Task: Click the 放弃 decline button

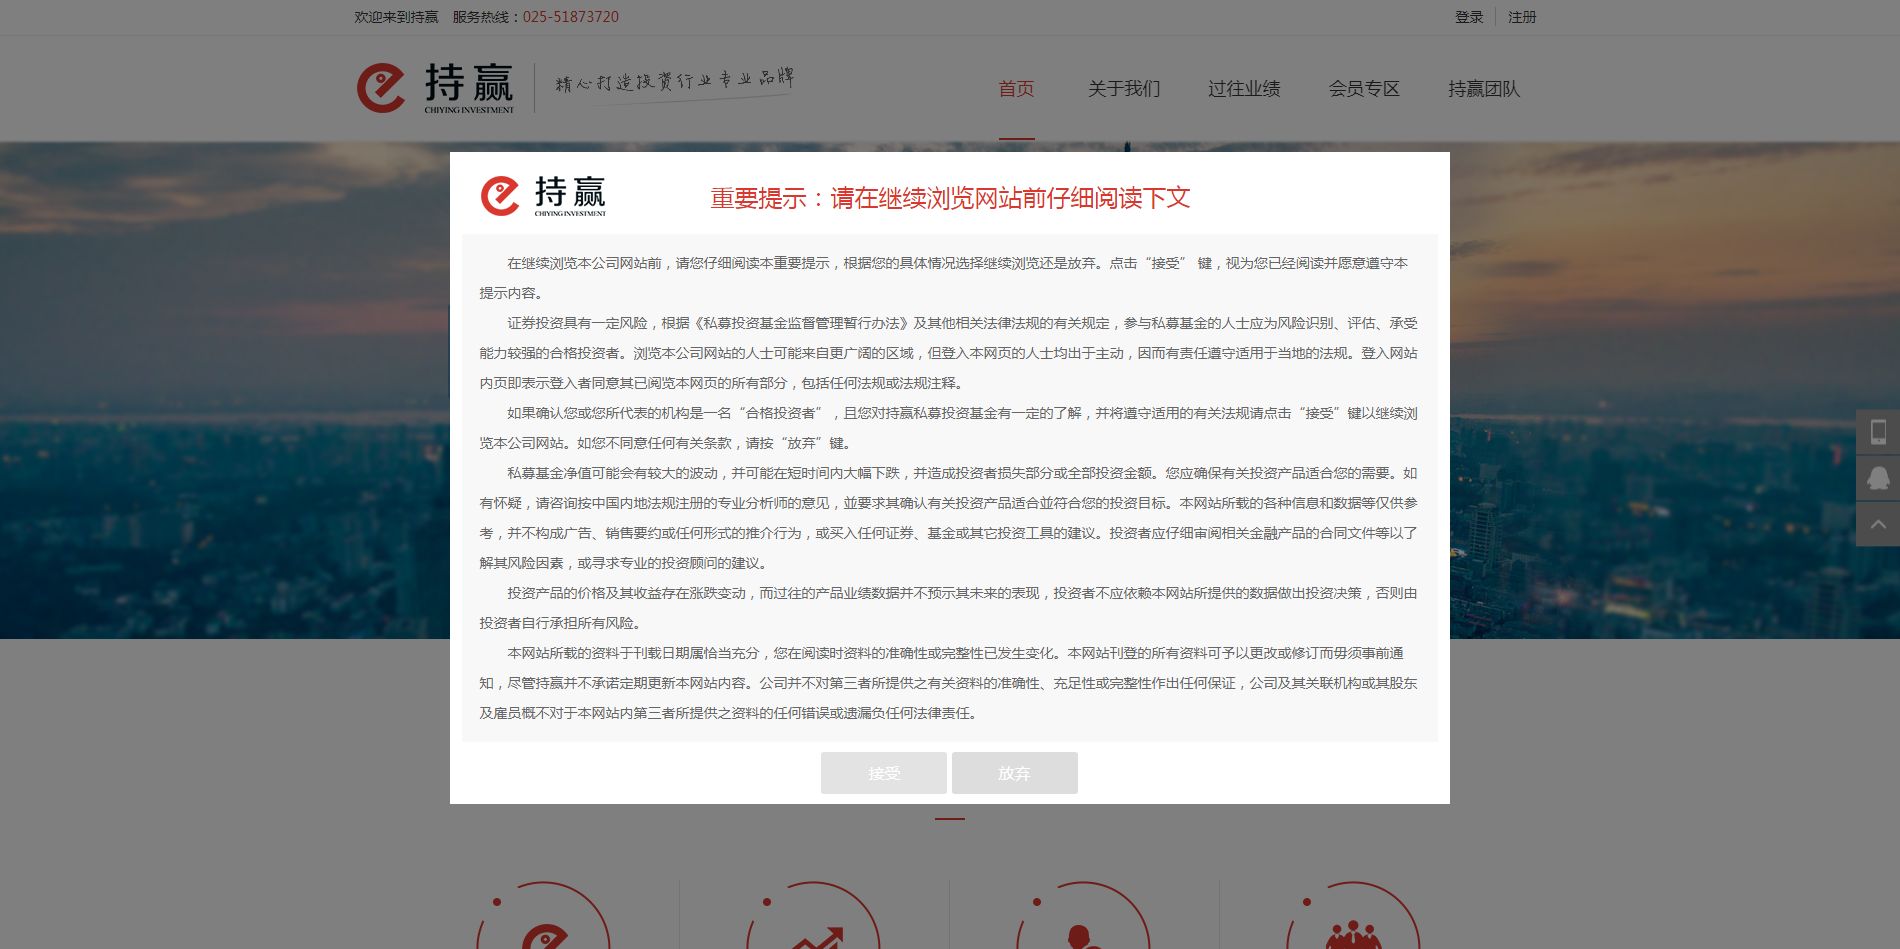Action: pyautogui.click(x=1014, y=773)
